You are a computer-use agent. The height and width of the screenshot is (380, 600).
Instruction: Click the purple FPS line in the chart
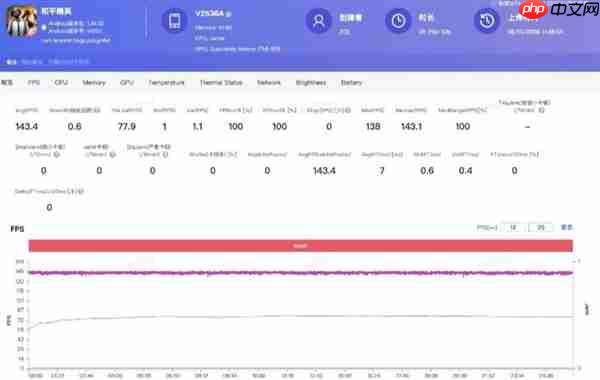point(301,273)
